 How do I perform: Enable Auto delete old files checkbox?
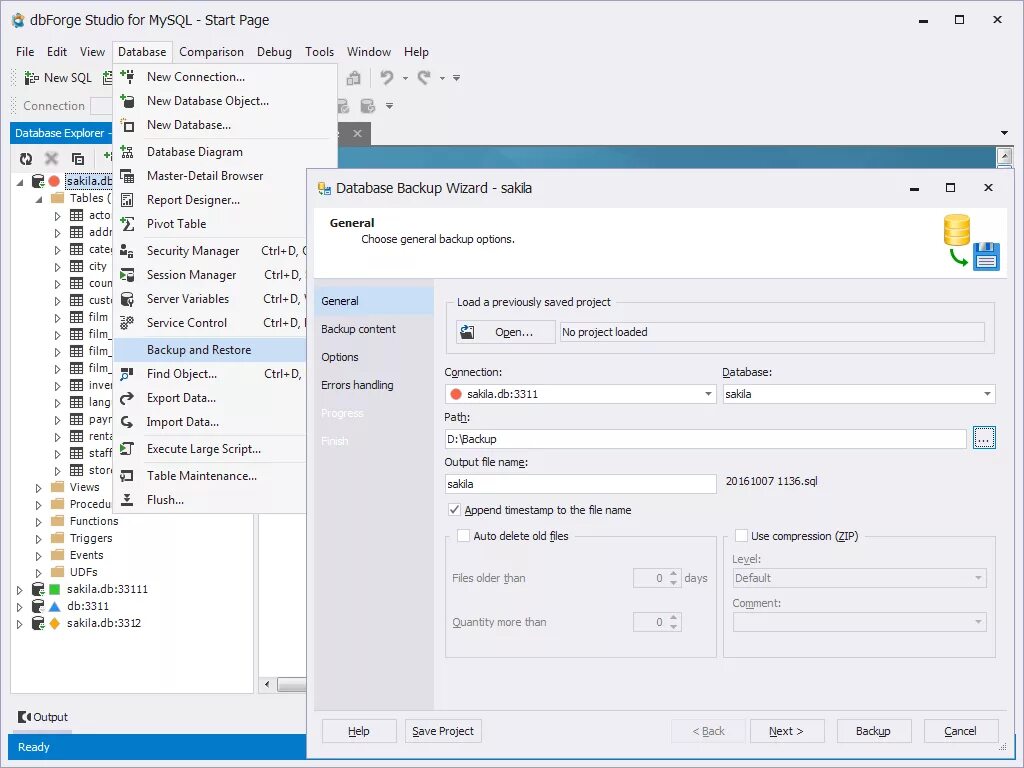tap(464, 536)
